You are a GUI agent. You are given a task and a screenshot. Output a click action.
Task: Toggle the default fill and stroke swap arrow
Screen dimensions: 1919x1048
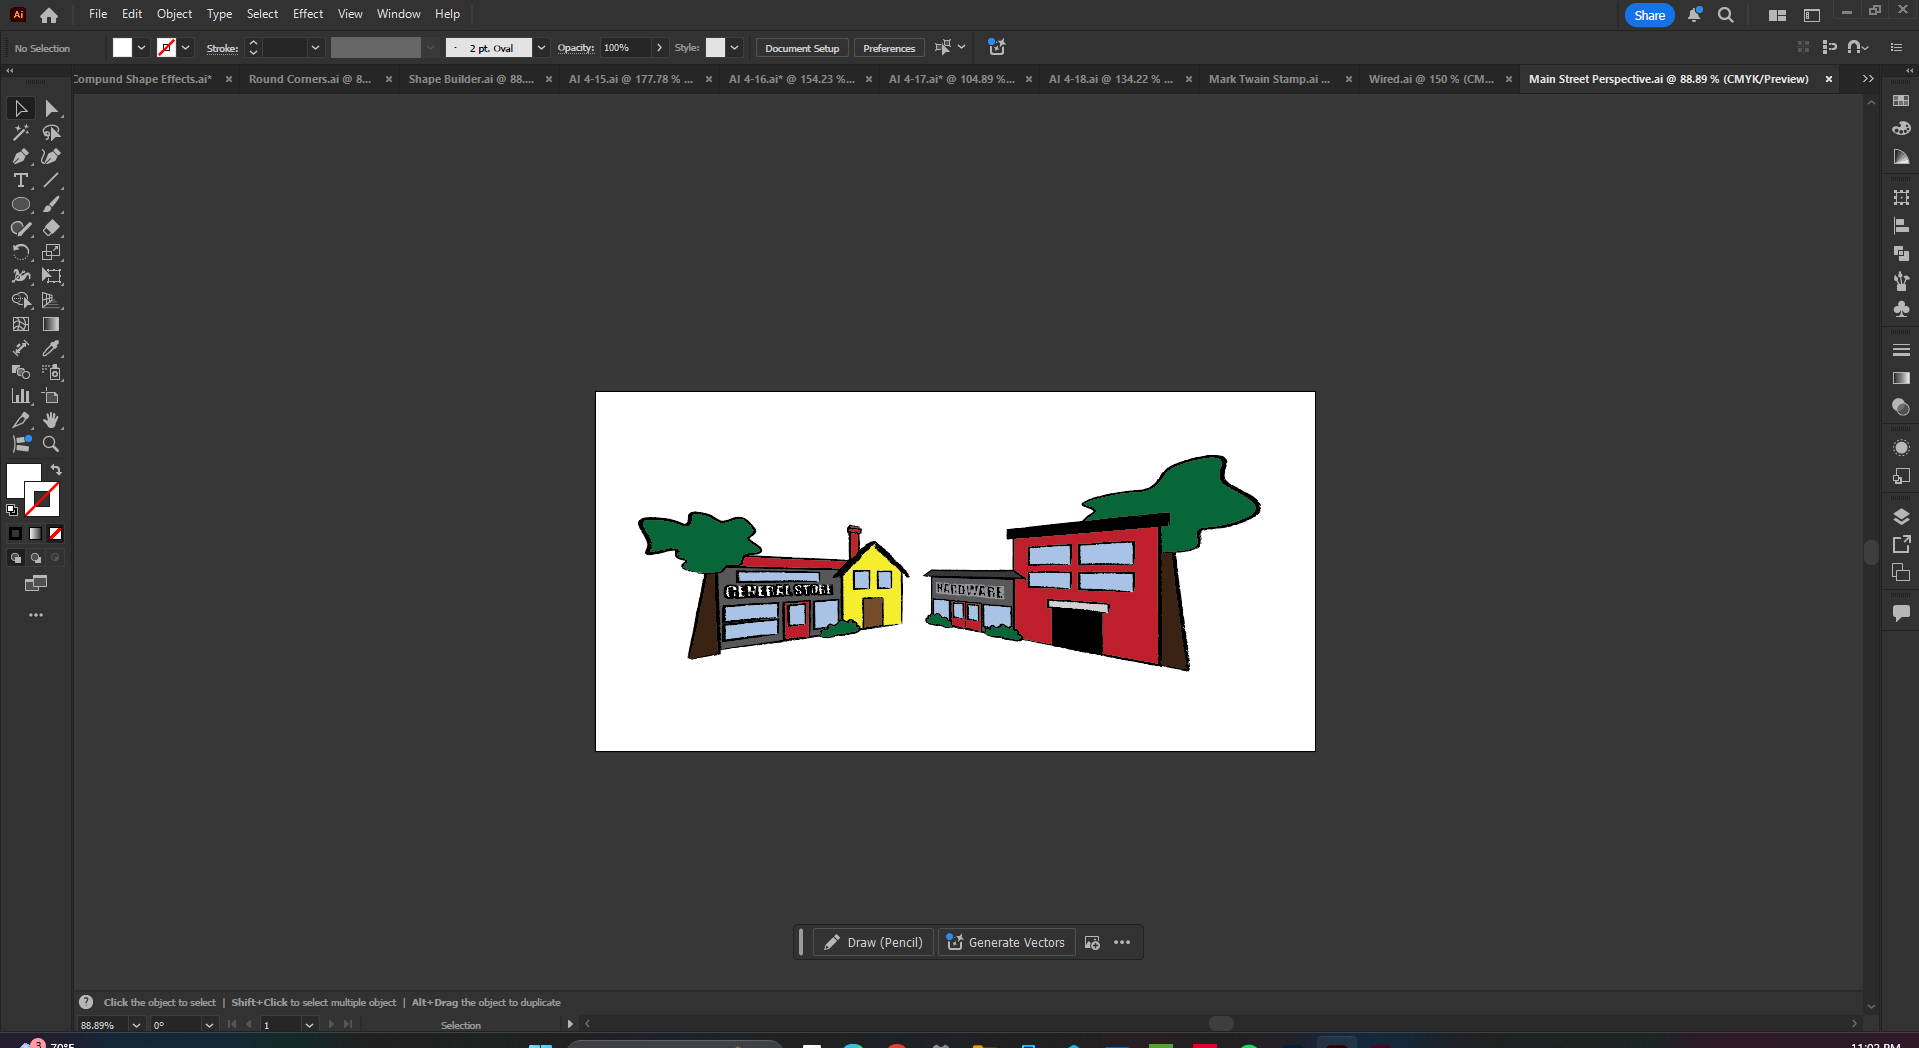point(56,470)
